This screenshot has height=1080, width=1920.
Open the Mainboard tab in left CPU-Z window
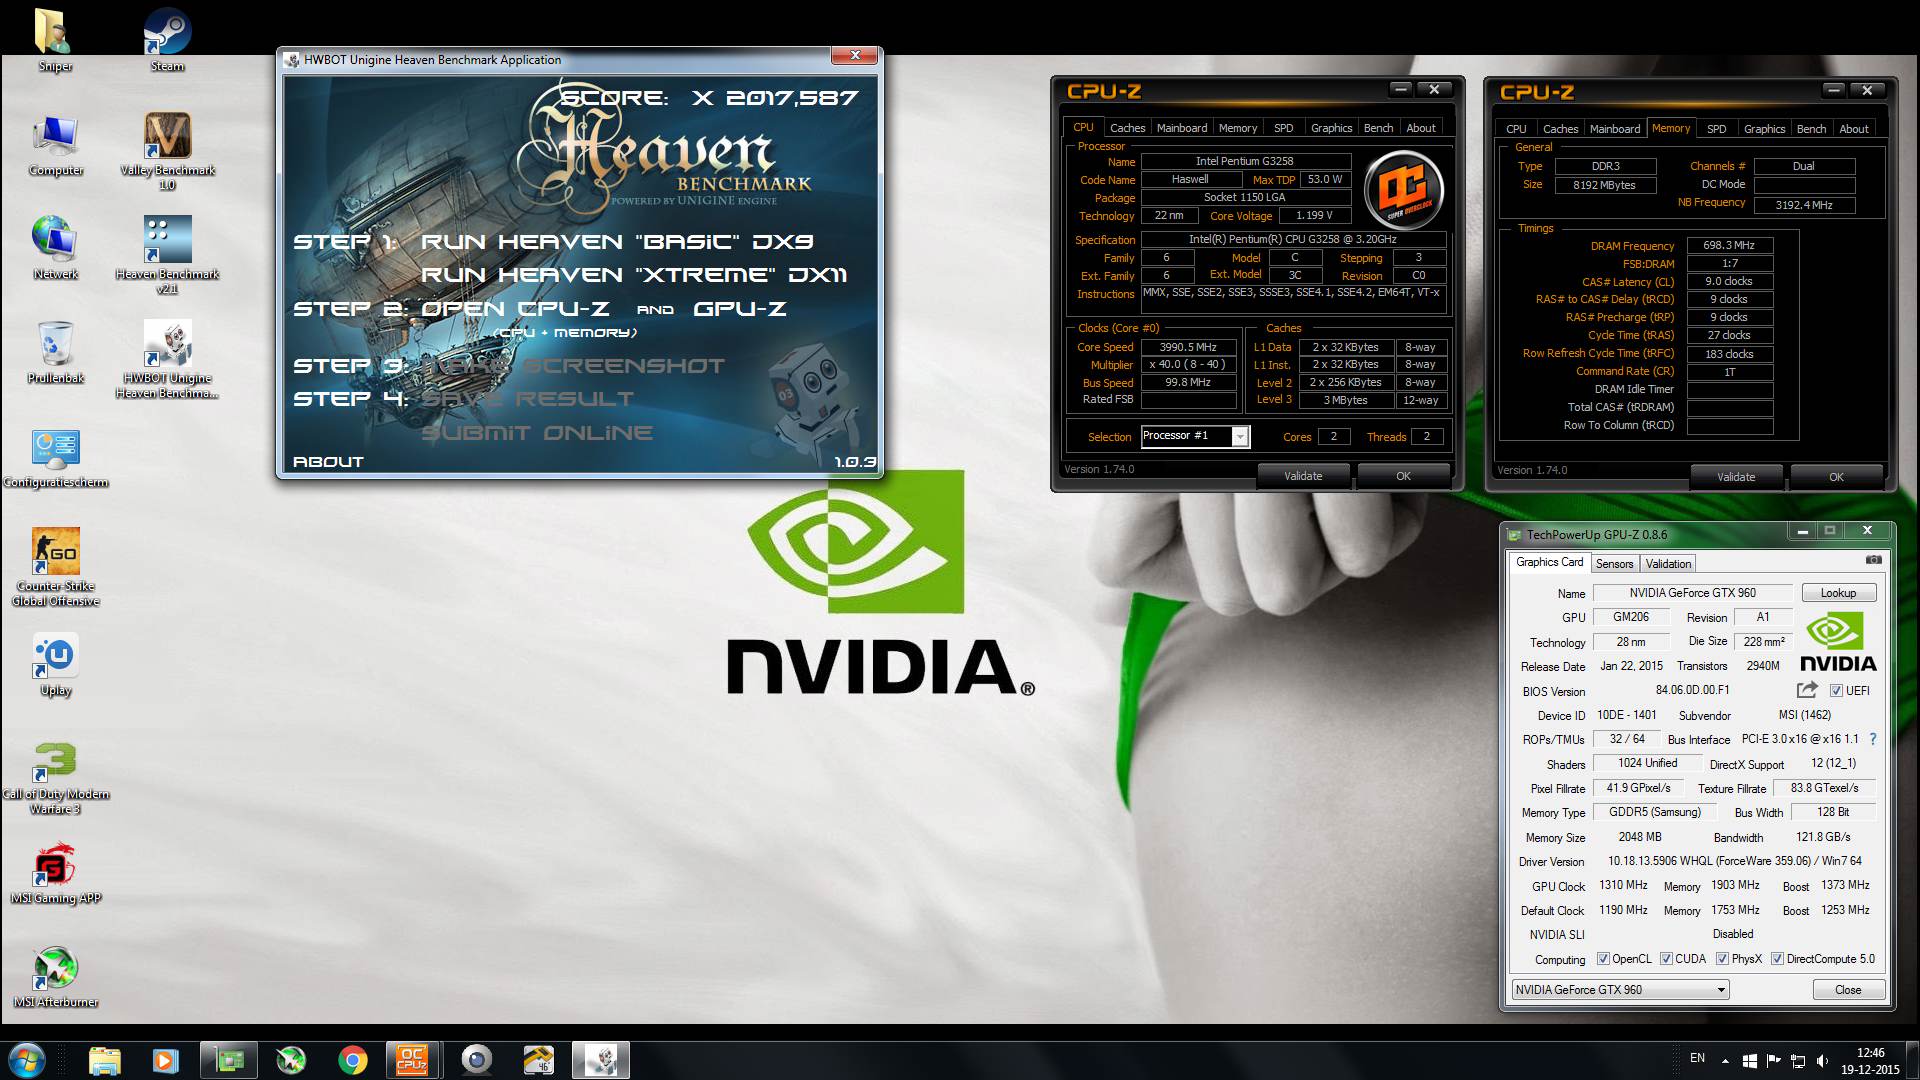pyautogui.click(x=1182, y=128)
